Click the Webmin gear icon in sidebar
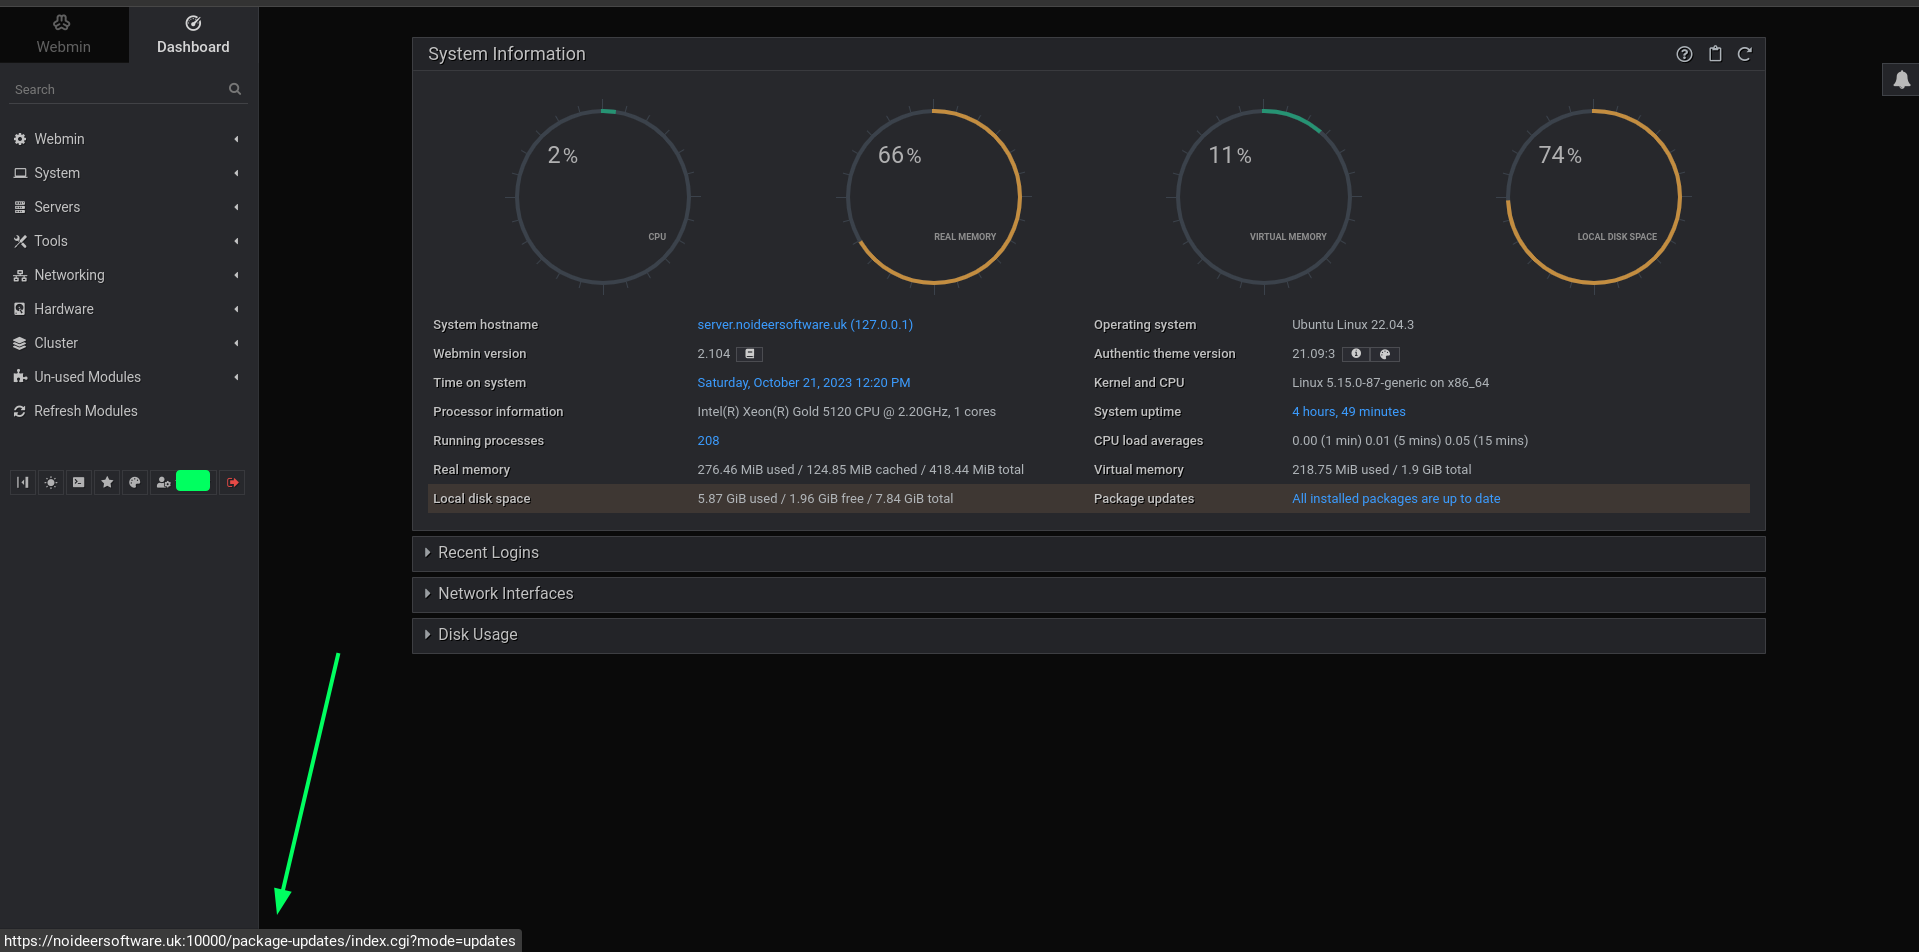 pos(20,139)
